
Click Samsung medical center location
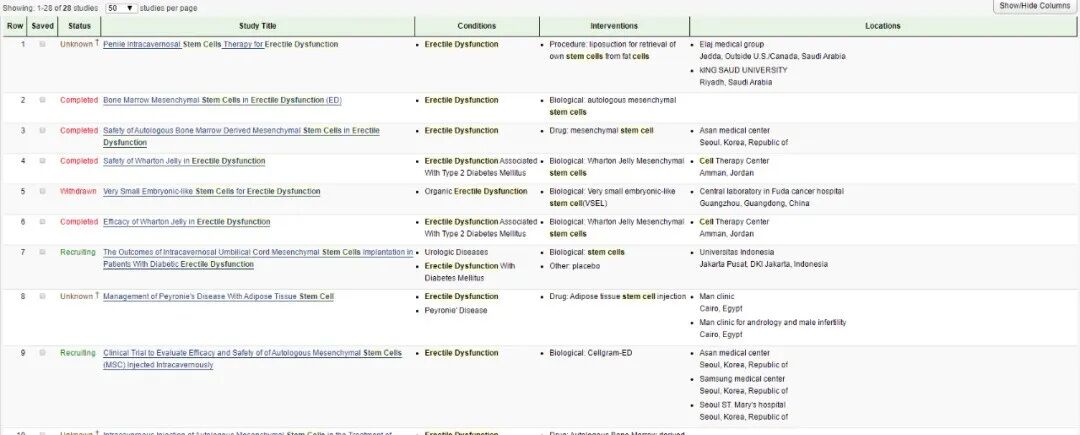tap(742, 379)
